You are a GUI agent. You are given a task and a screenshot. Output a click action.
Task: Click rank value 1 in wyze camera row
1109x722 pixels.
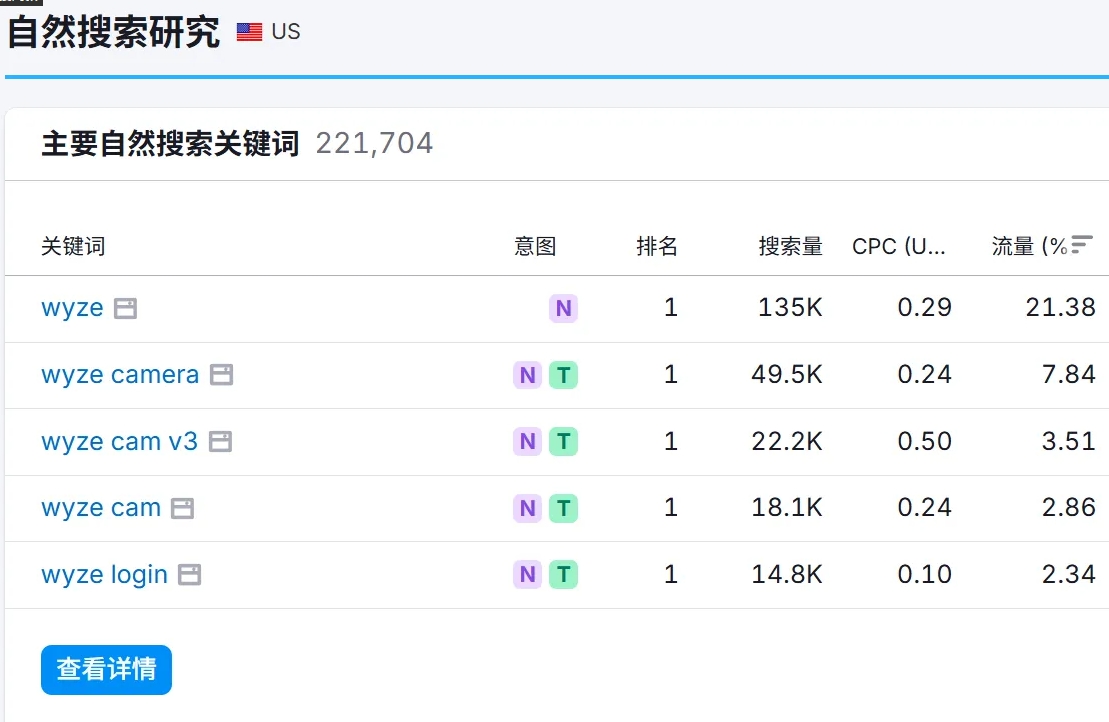670,374
